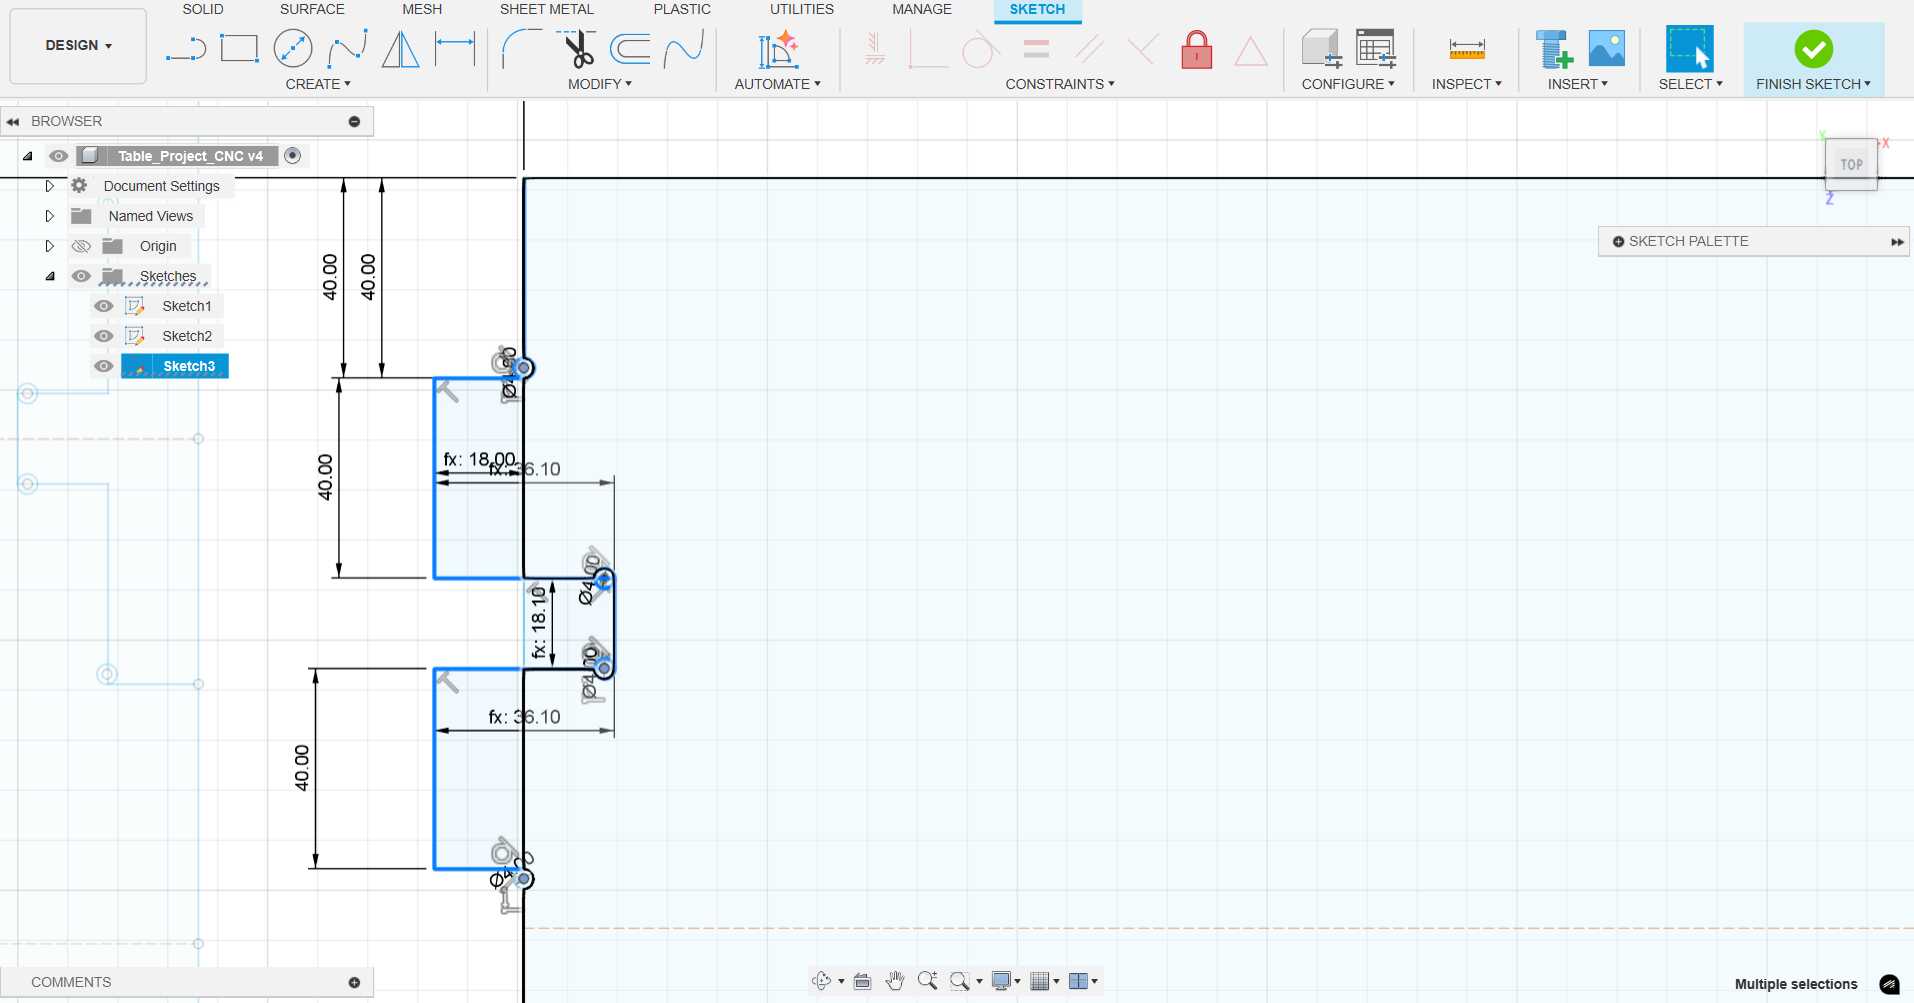
Task: Activate the Trim scissors tool
Action: [577, 49]
